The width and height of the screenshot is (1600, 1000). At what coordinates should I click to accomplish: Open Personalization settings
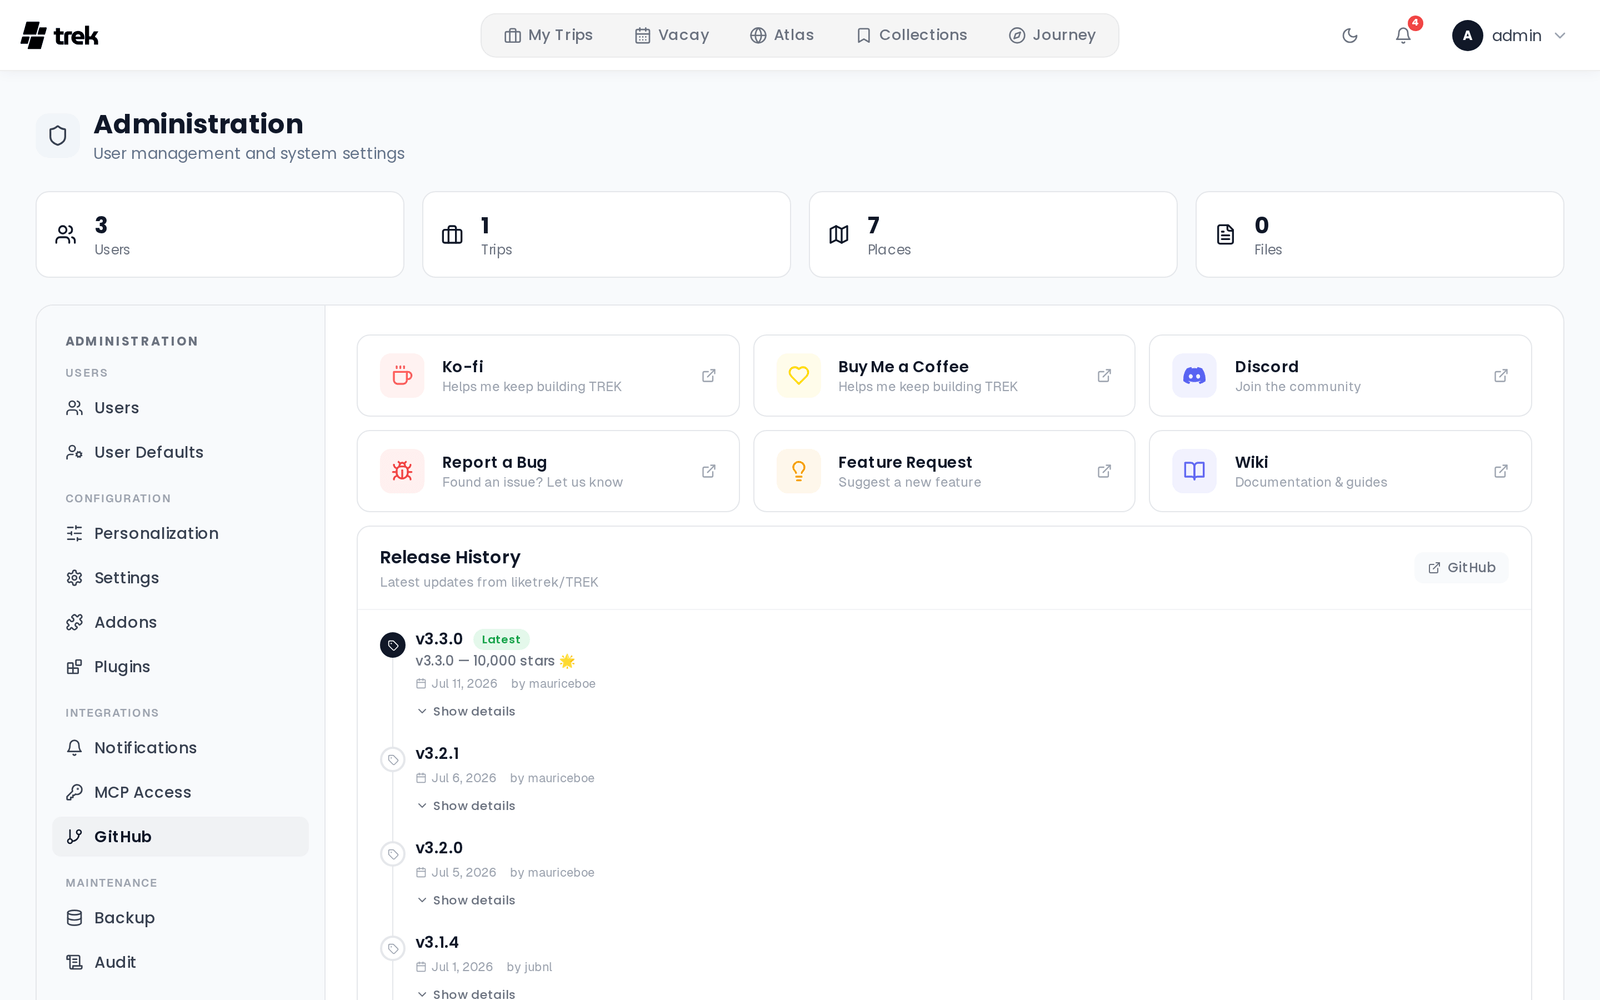[180, 534]
